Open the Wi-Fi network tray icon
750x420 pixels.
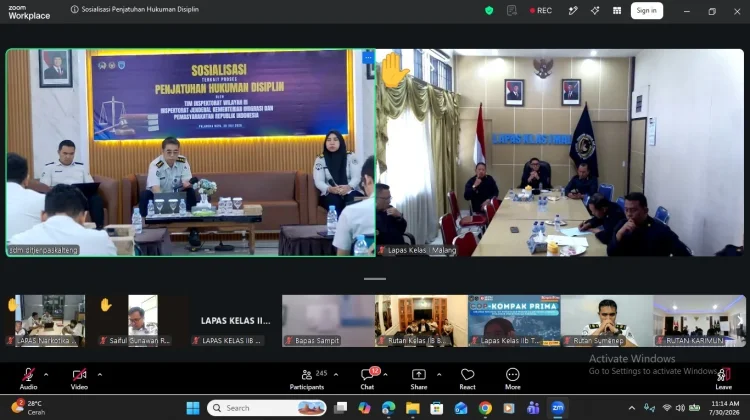tap(667, 408)
